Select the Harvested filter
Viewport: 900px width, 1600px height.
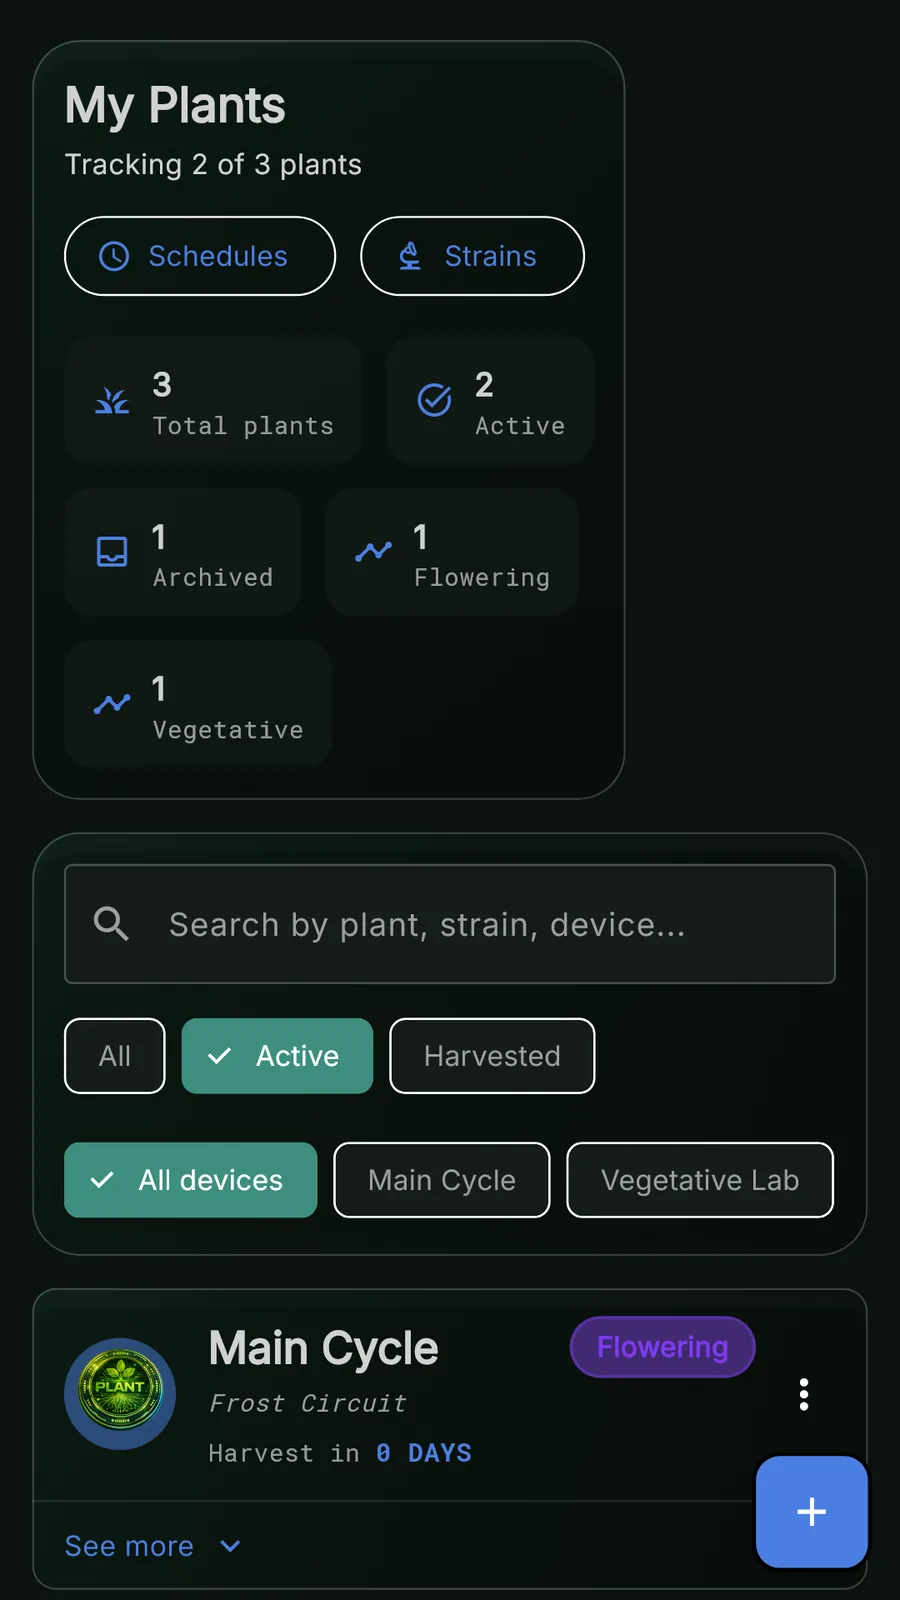(x=492, y=1056)
